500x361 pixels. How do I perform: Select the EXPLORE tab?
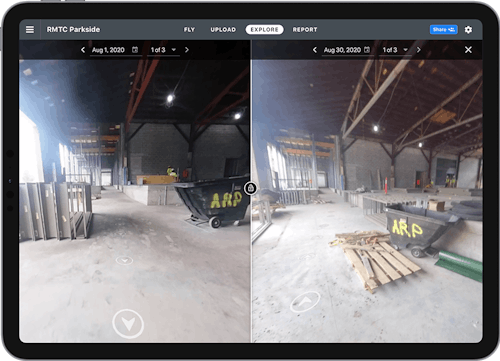[265, 30]
